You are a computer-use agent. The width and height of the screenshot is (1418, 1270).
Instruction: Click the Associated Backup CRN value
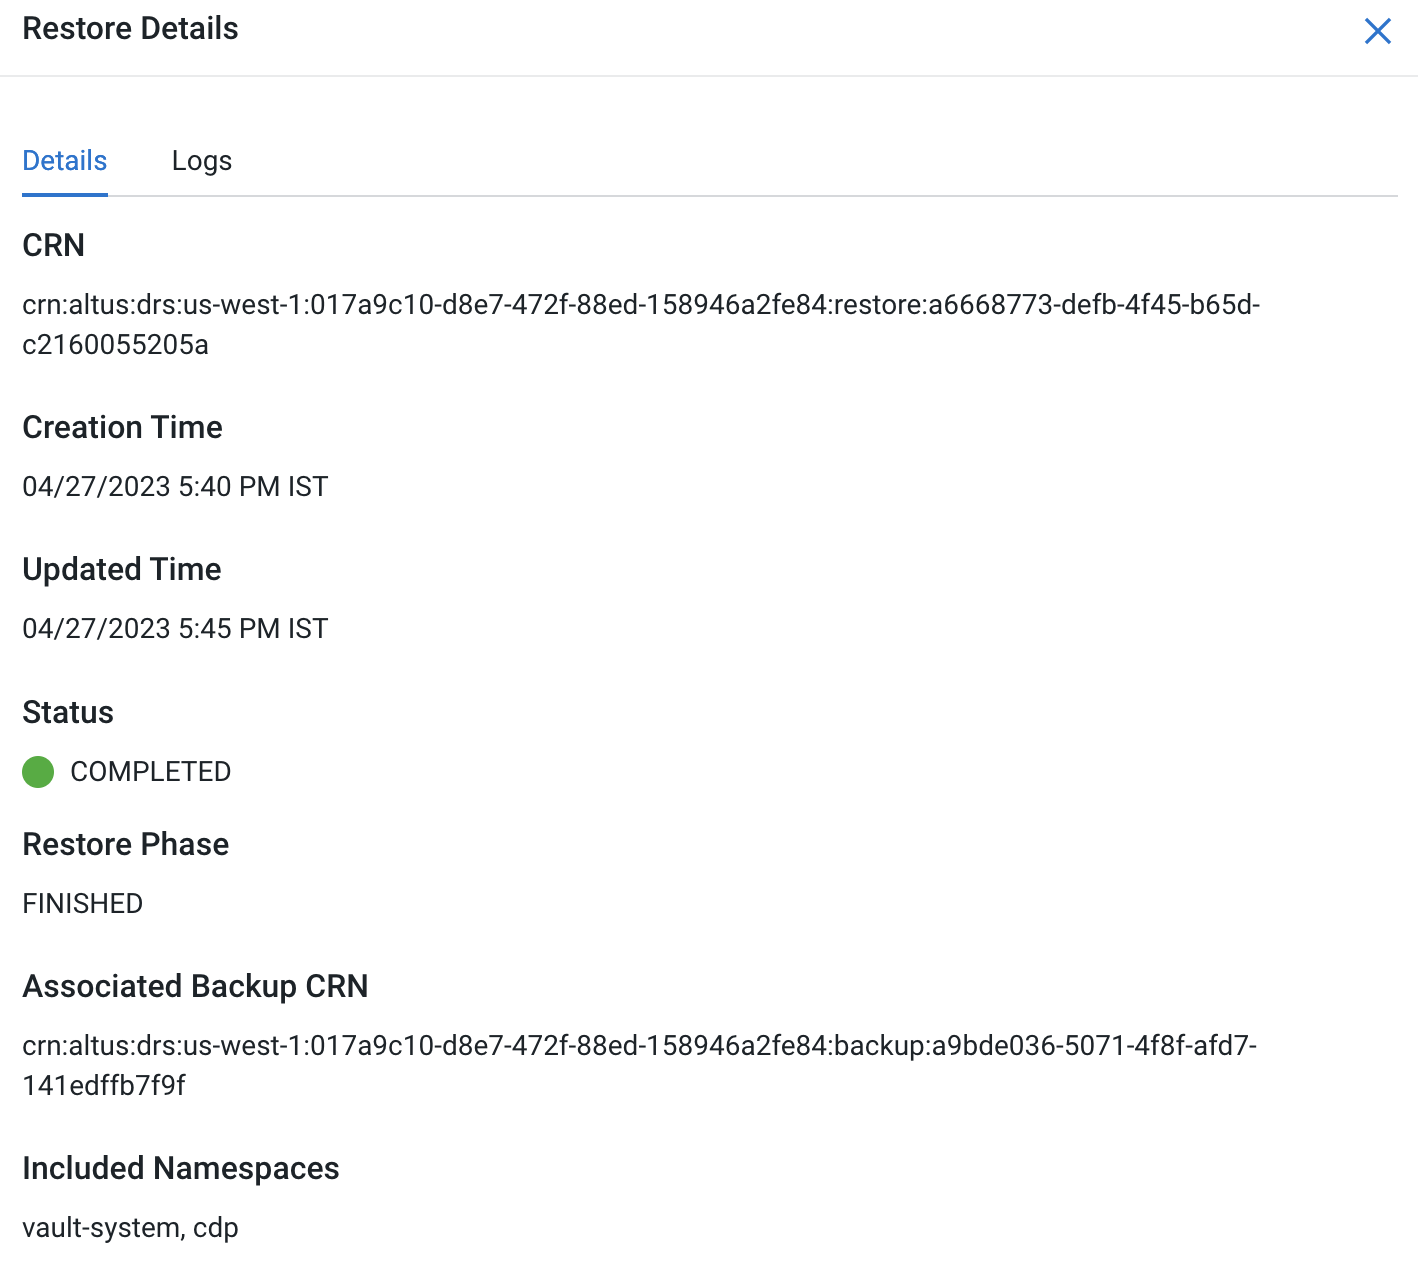point(640,1065)
